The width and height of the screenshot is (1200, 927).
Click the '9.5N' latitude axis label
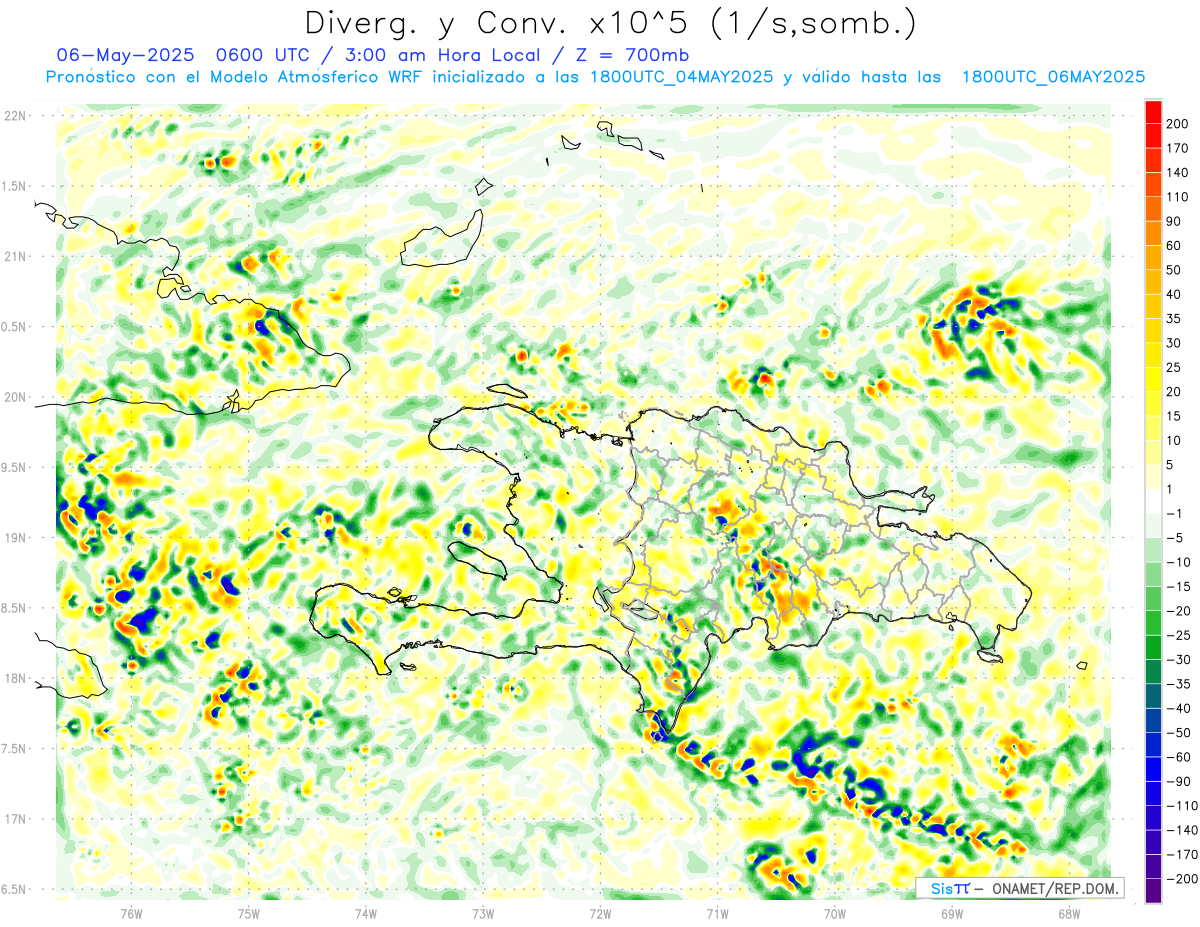(15, 467)
